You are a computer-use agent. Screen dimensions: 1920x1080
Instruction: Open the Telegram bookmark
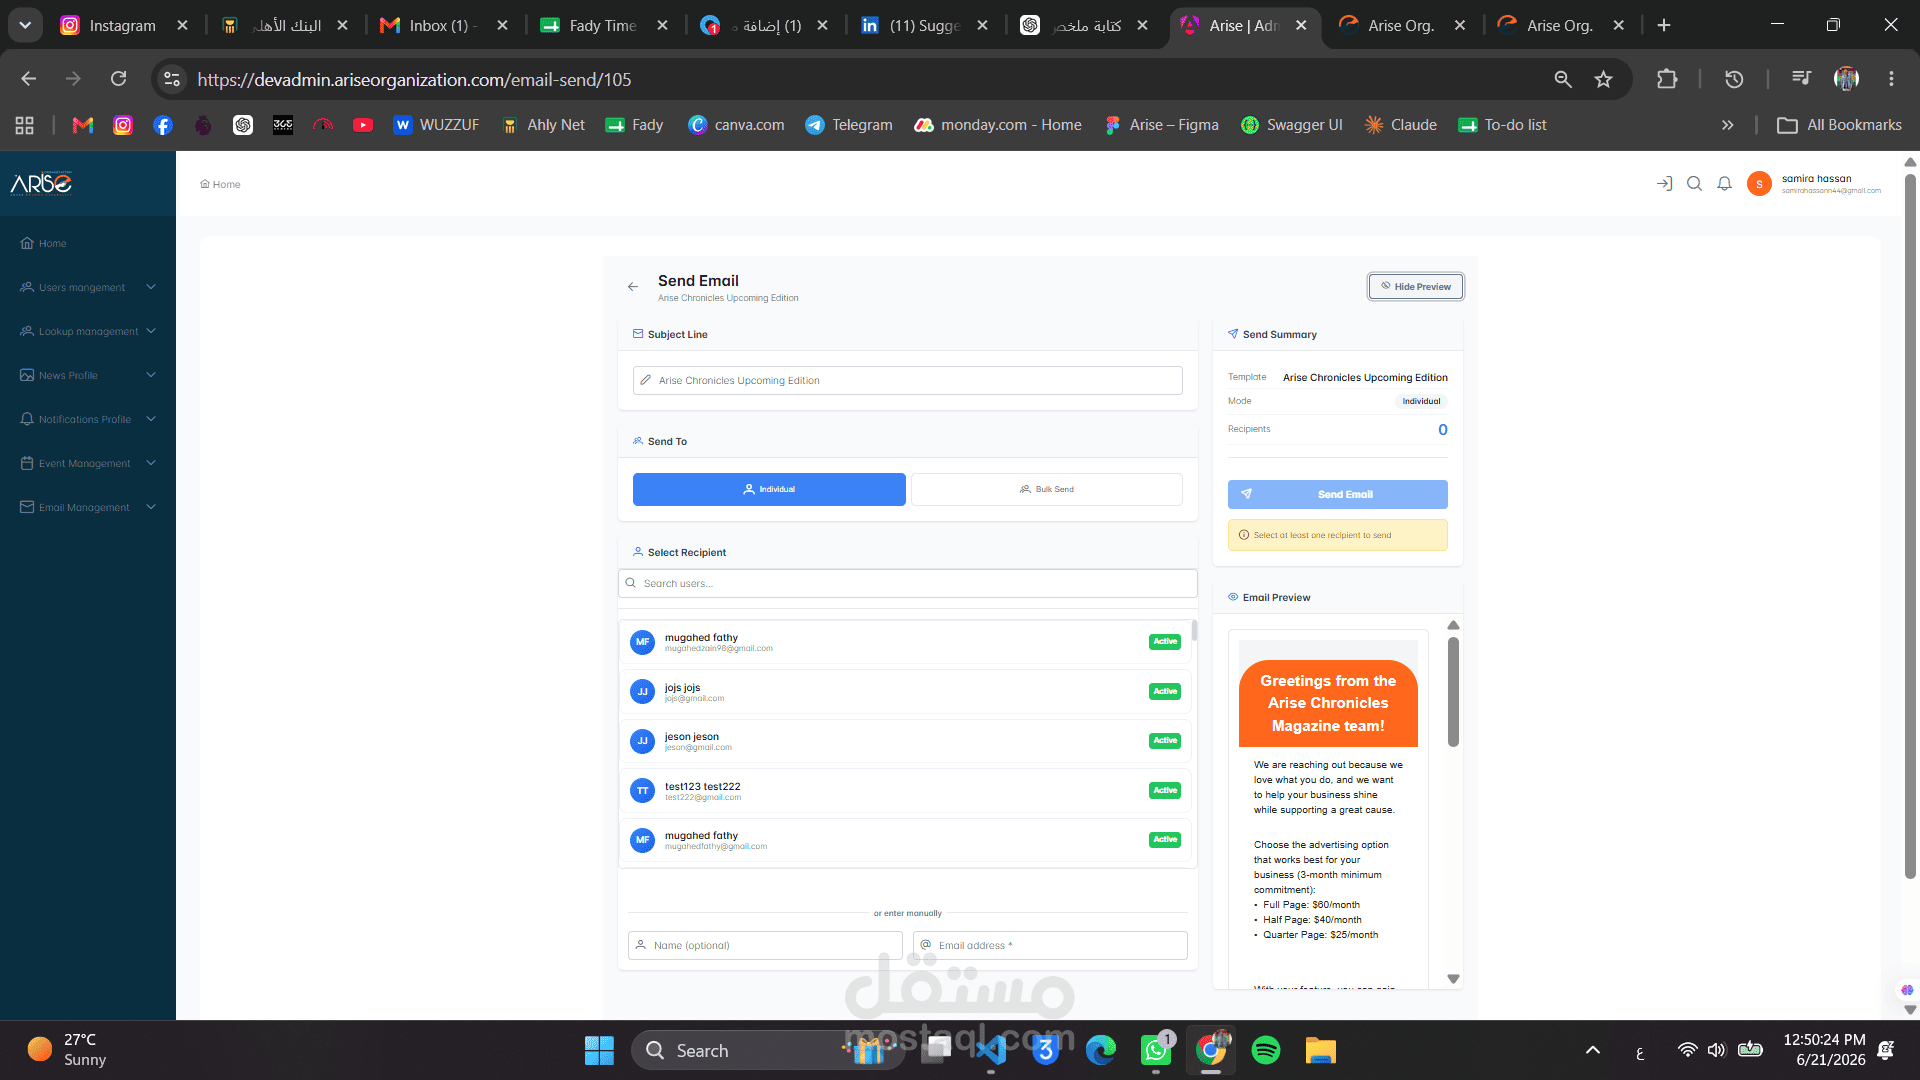click(849, 125)
